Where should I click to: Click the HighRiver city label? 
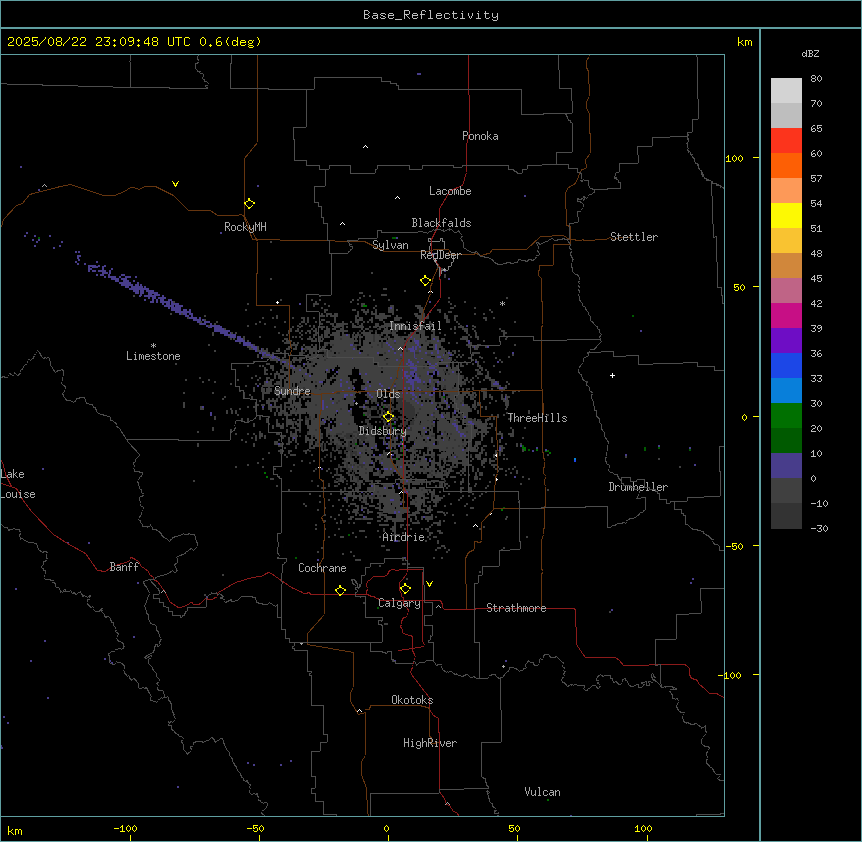pos(430,743)
